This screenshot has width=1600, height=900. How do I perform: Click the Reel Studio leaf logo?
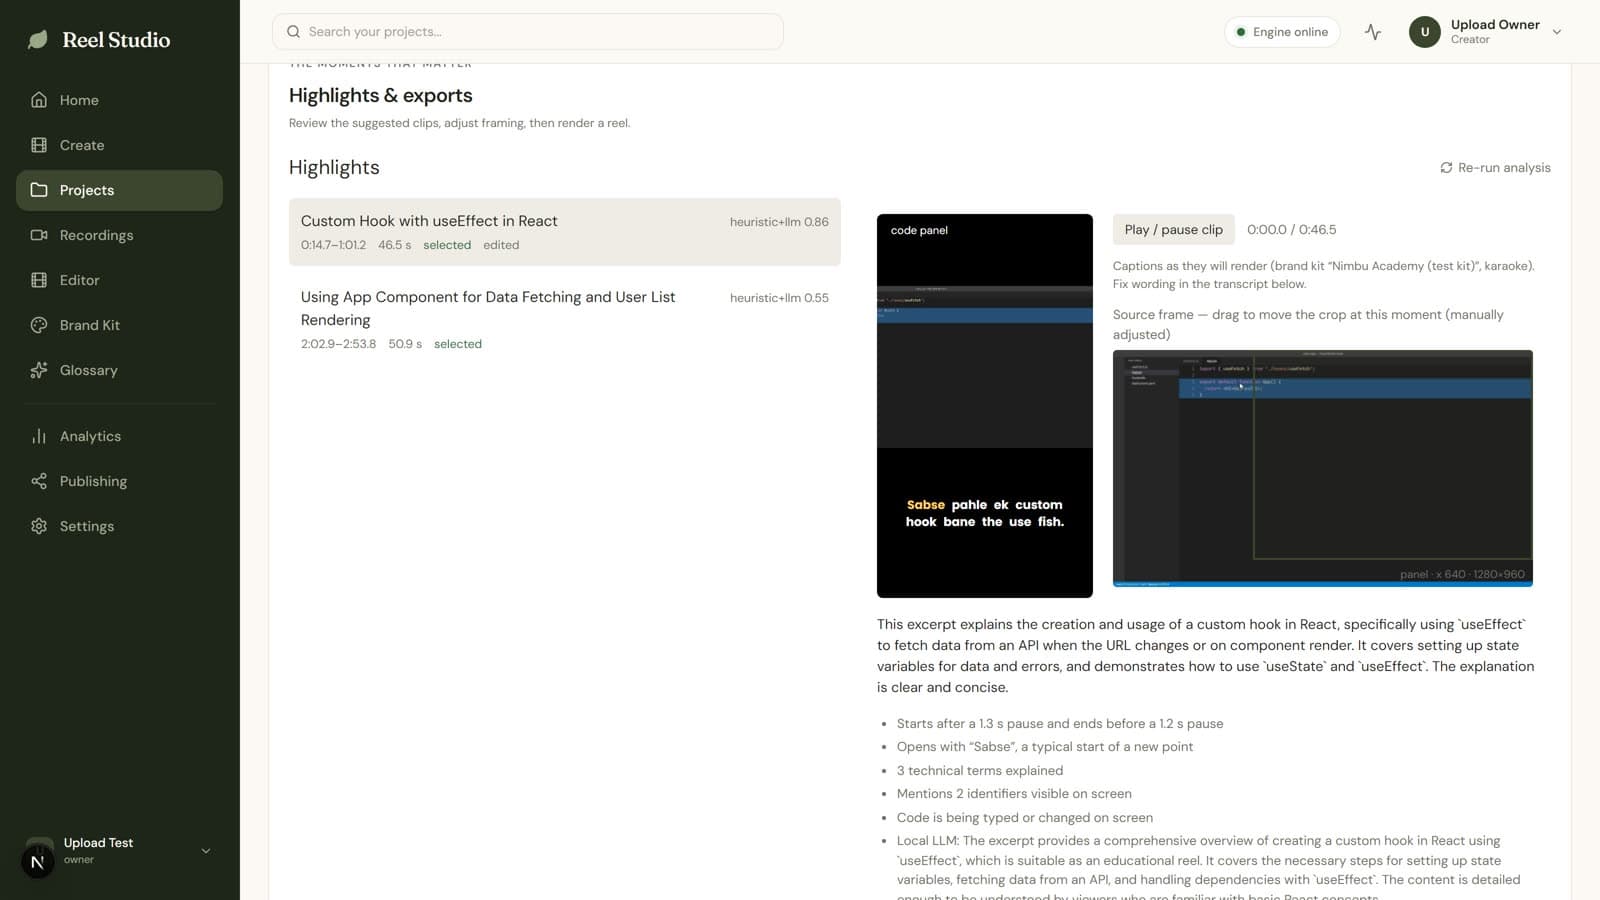point(38,40)
